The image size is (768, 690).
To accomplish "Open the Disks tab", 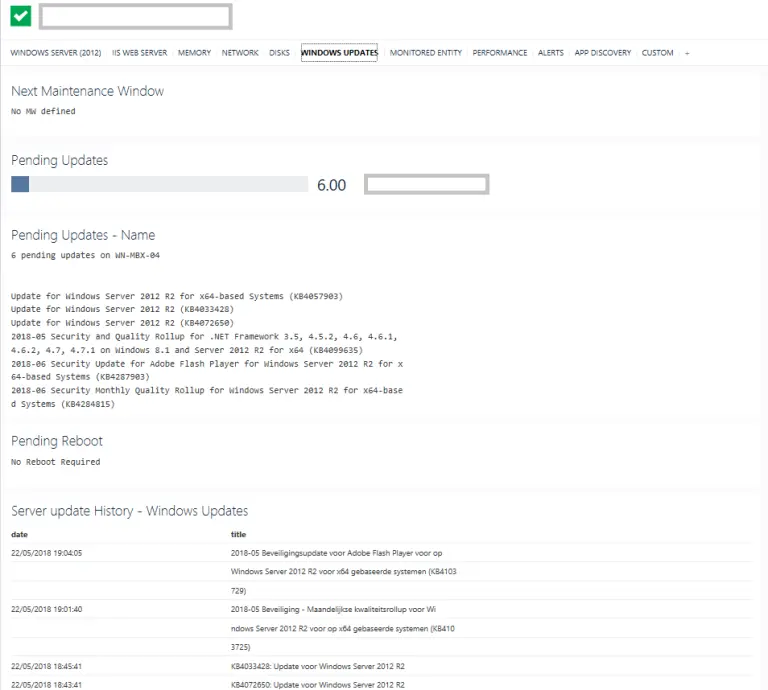I will [x=279, y=53].
